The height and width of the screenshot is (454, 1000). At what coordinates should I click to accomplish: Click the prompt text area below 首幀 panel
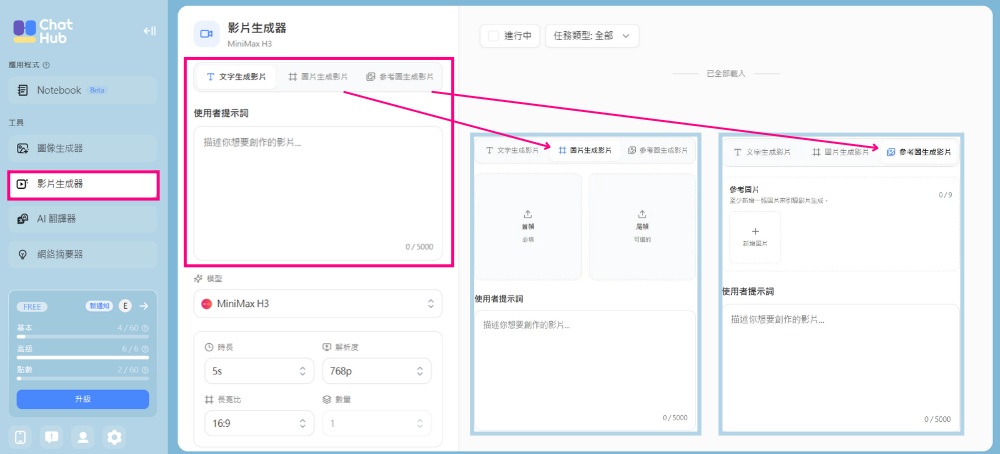pyautogui.click(x=585, y=369)
